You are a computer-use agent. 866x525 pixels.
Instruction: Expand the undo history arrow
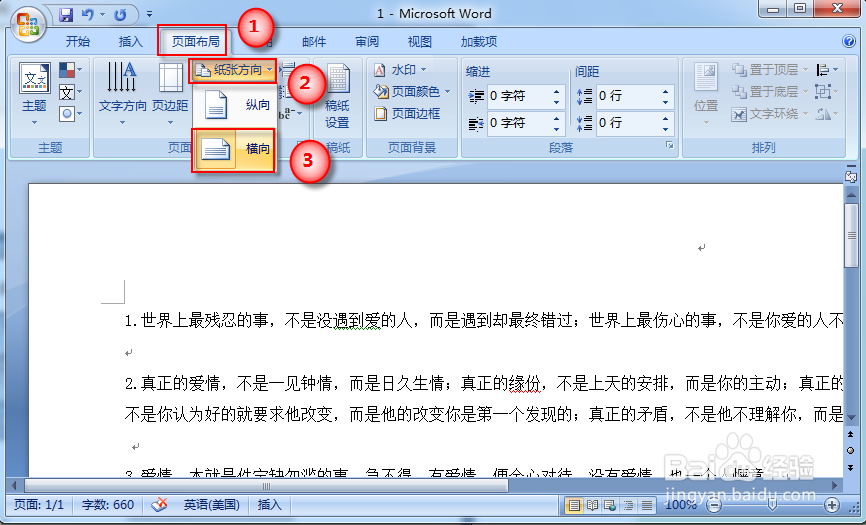102,15
